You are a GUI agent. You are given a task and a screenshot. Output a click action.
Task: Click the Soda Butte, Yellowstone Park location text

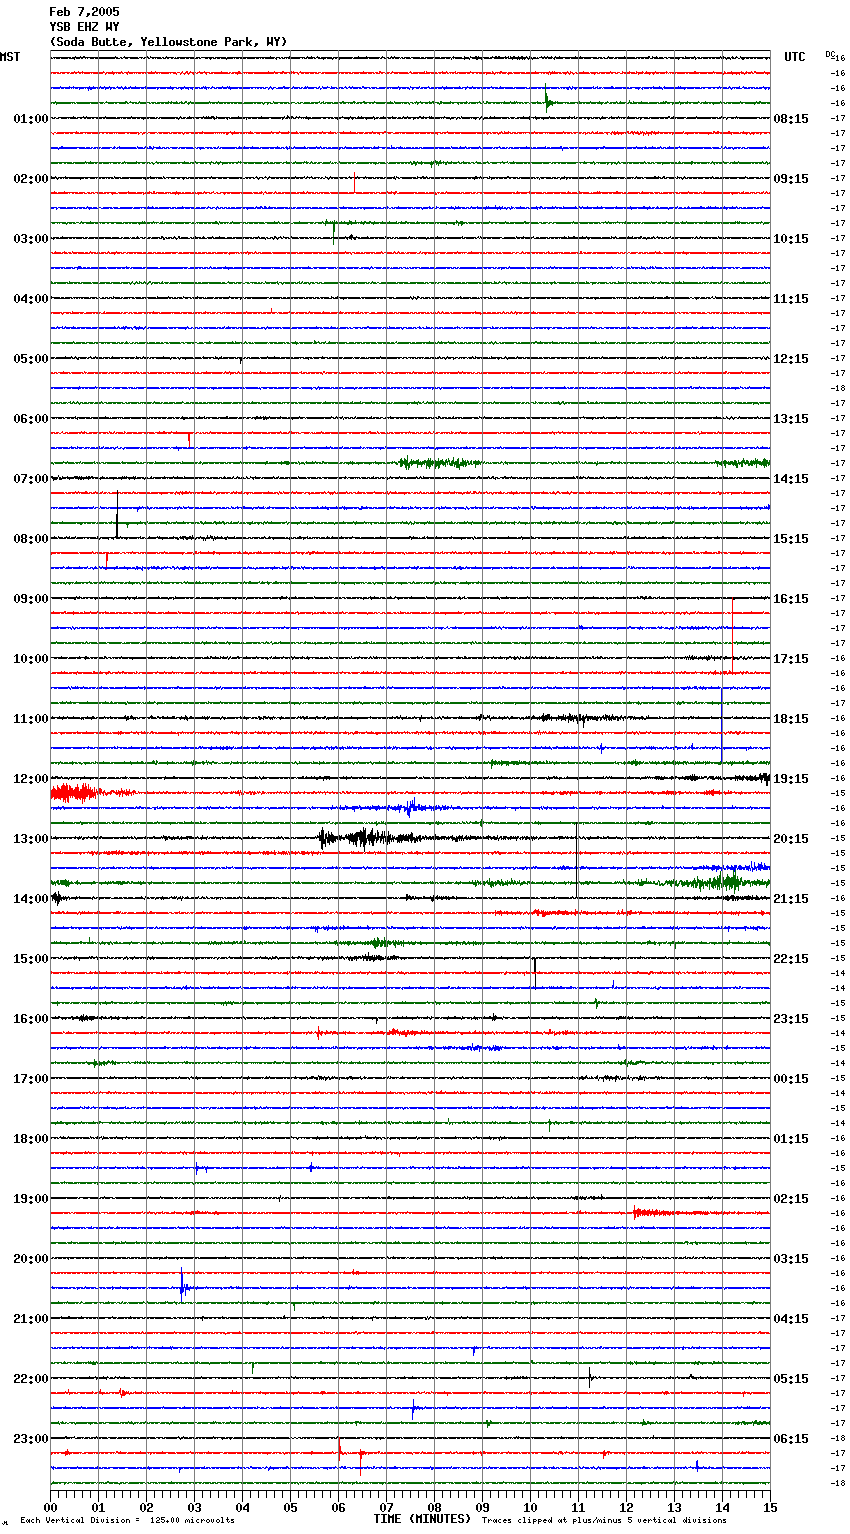[x=168, y=42]
